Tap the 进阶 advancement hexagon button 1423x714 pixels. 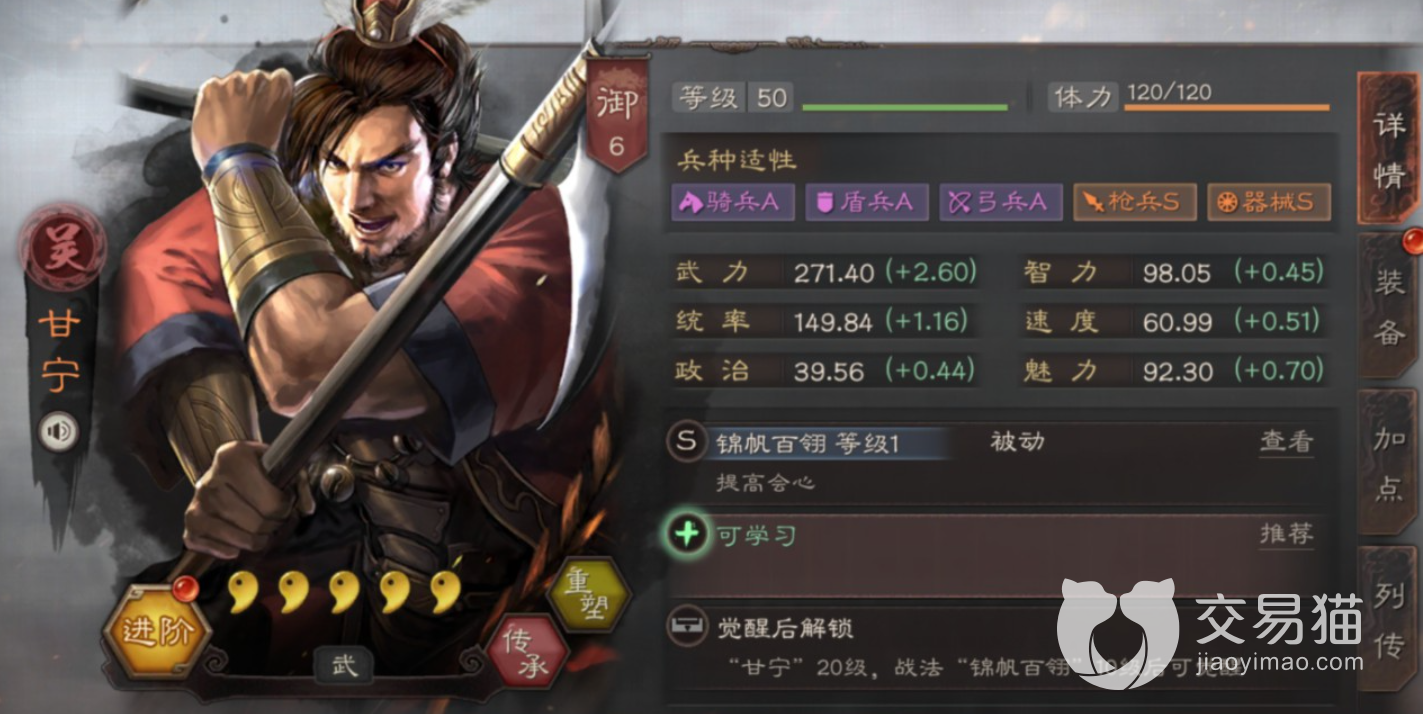(156, 631)
